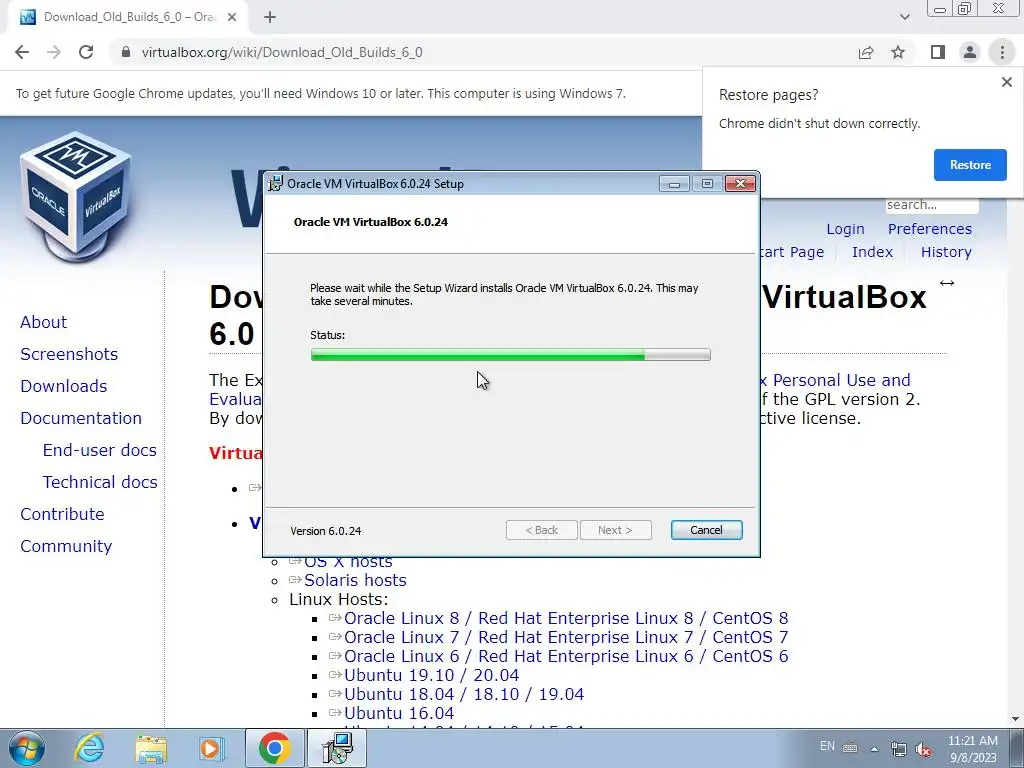The image size is (1024, 768).
Task: Open Oracle Linux 7 / CentOS 7 link
Action: (566, 637)
